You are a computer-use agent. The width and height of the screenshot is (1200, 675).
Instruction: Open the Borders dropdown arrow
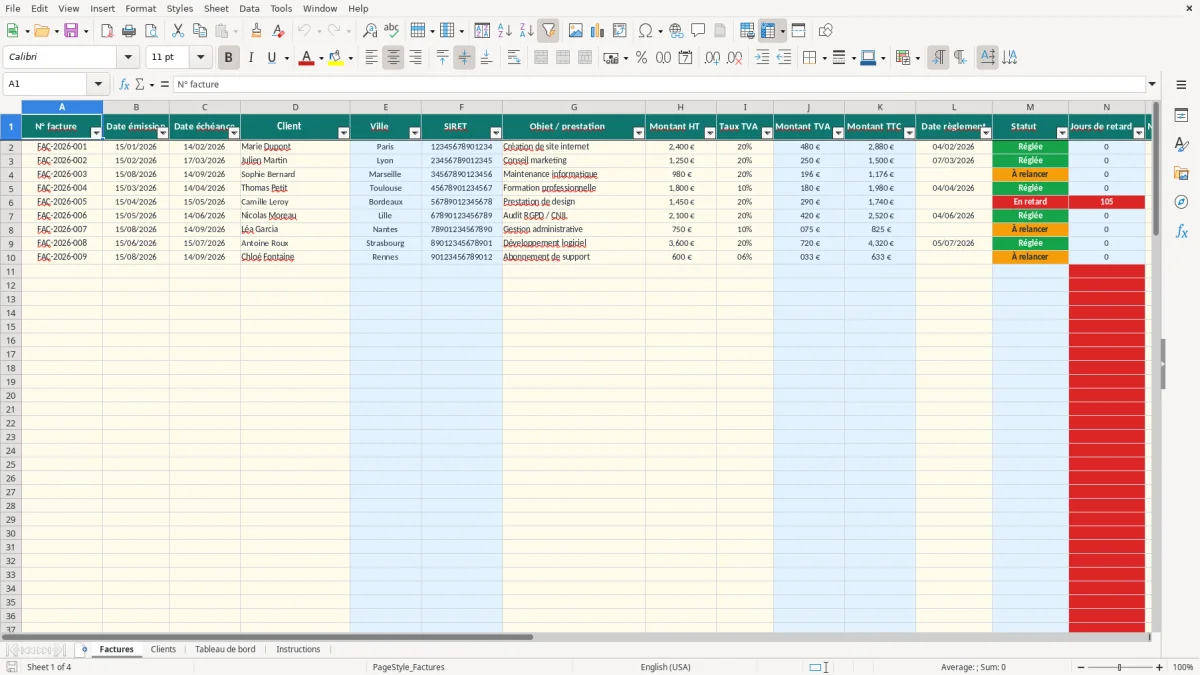point(824,58)
